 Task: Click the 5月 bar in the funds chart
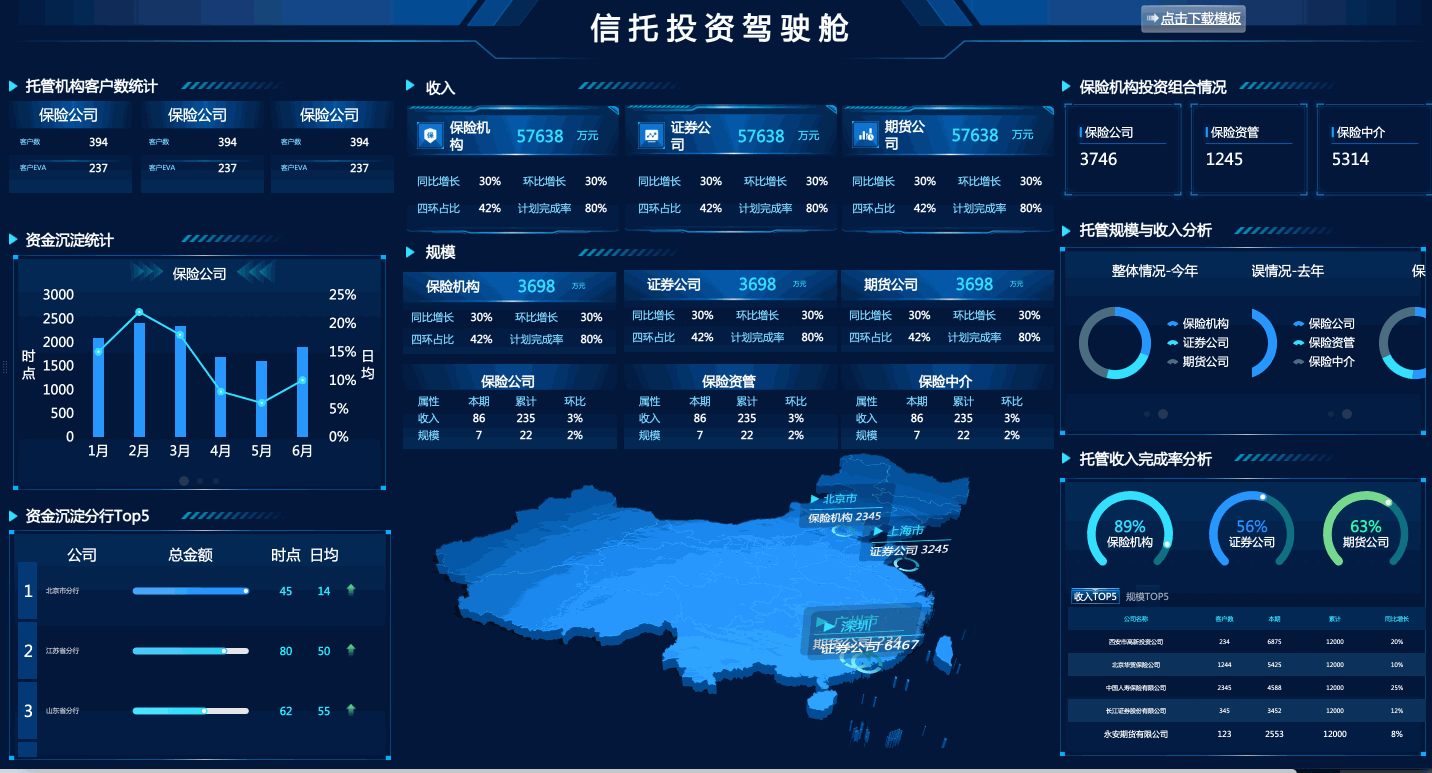click(x=262, y=399)
